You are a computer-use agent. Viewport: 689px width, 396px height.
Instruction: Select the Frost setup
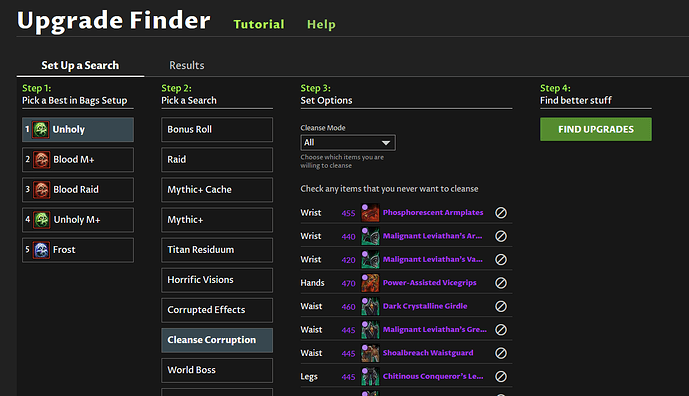coord(78,250)
